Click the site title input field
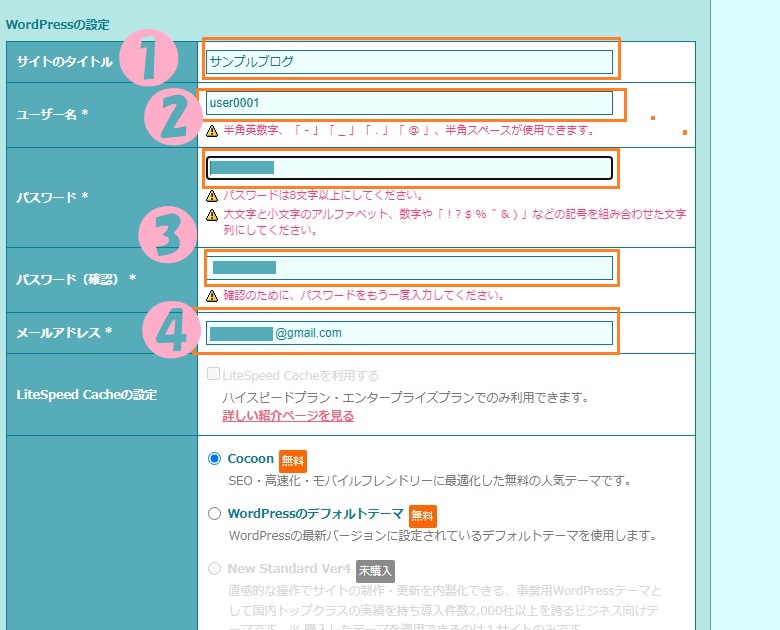The width and height of the screenshot is (780, 630). (x=409, y=62)
